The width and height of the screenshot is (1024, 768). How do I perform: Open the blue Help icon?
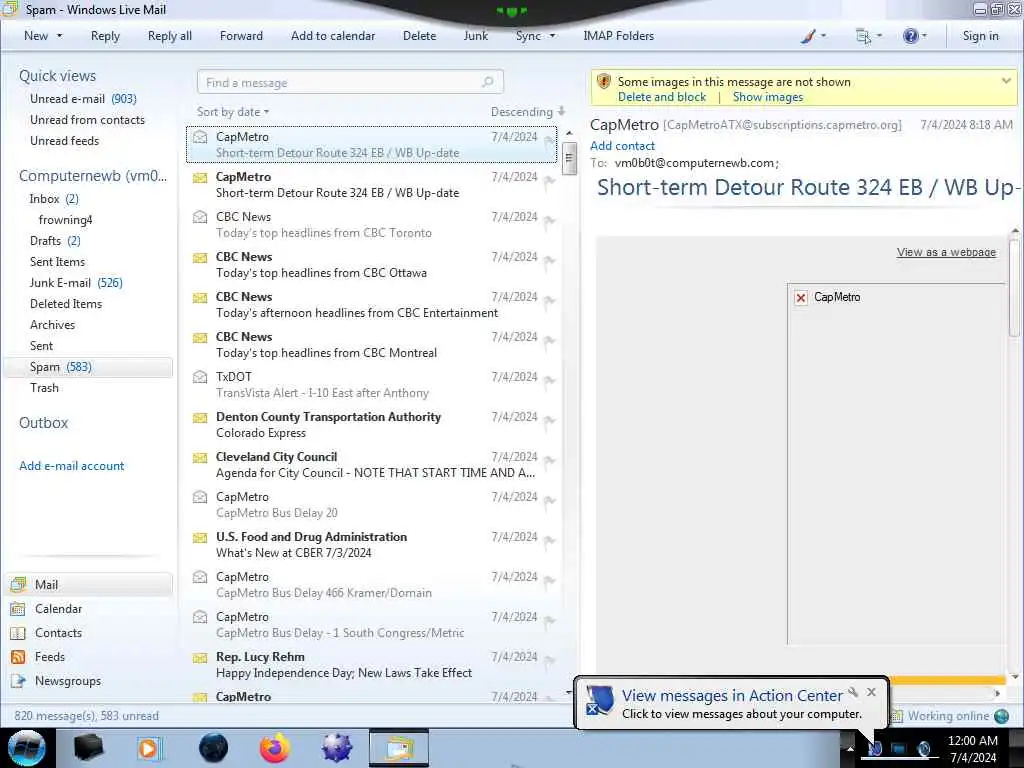pyautogui.click(x=910, y=36)
